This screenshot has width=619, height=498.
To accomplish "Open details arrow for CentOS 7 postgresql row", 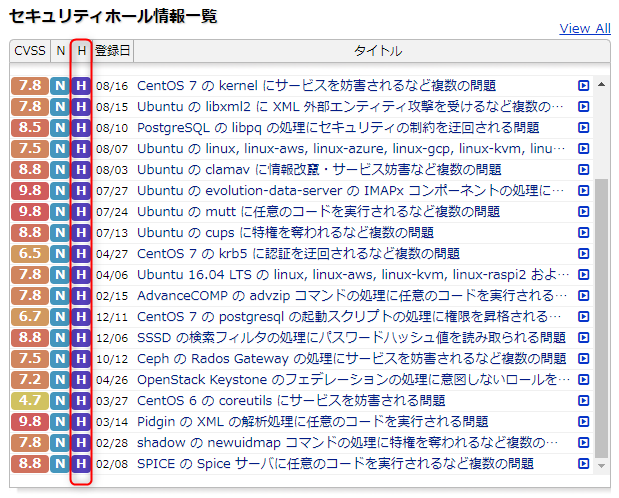I will click(583, 317).
